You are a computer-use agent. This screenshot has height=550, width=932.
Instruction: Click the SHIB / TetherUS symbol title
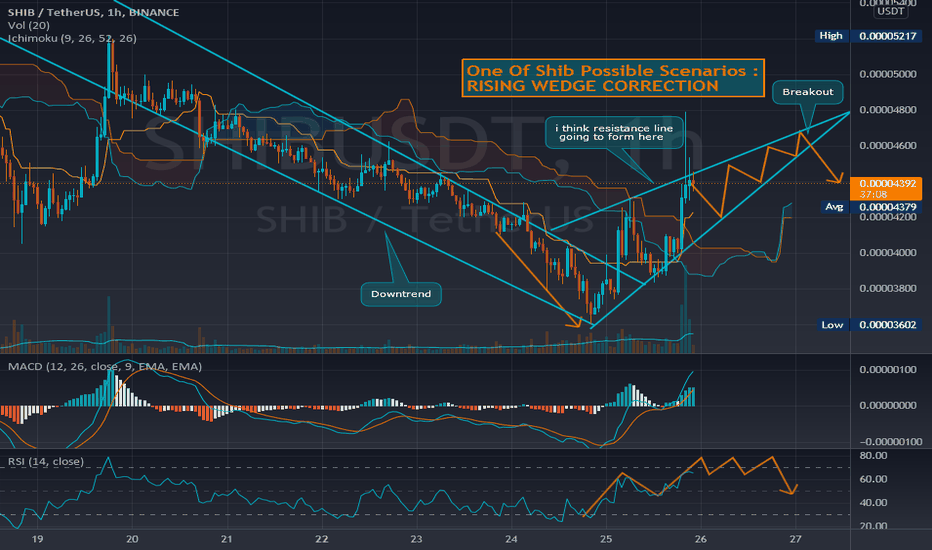point(93,12)
